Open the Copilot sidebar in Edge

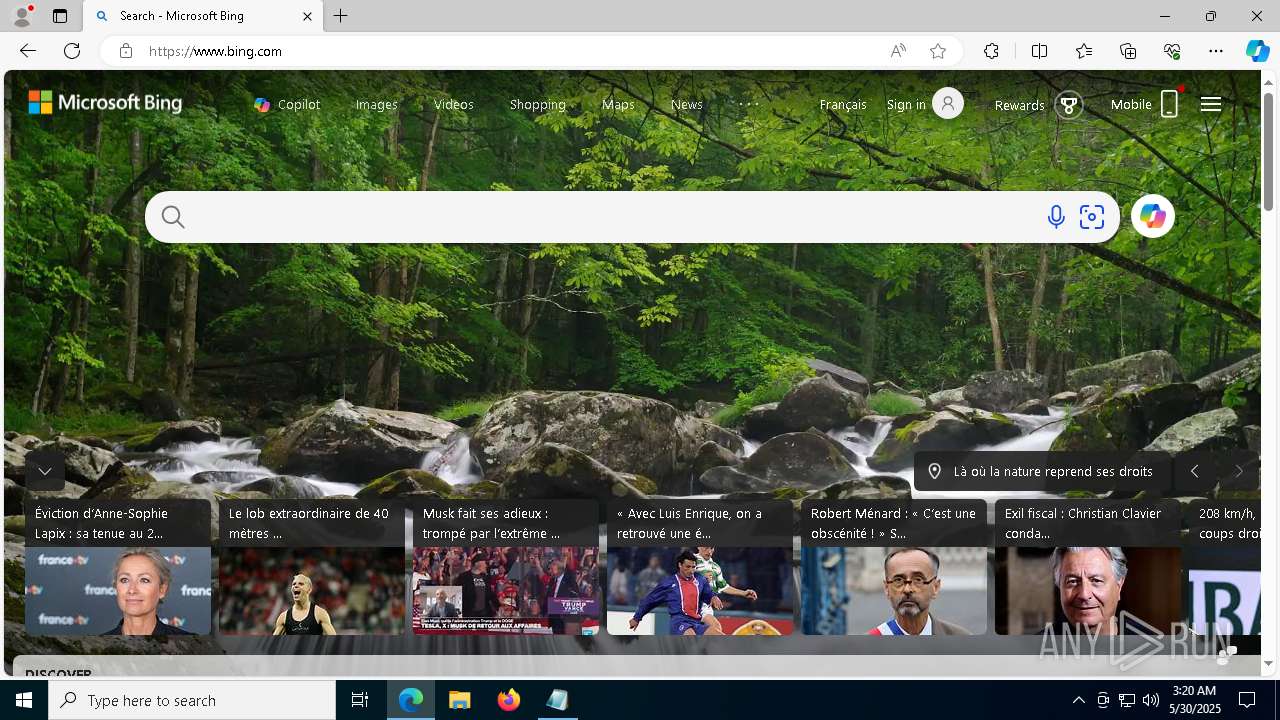1257,51
